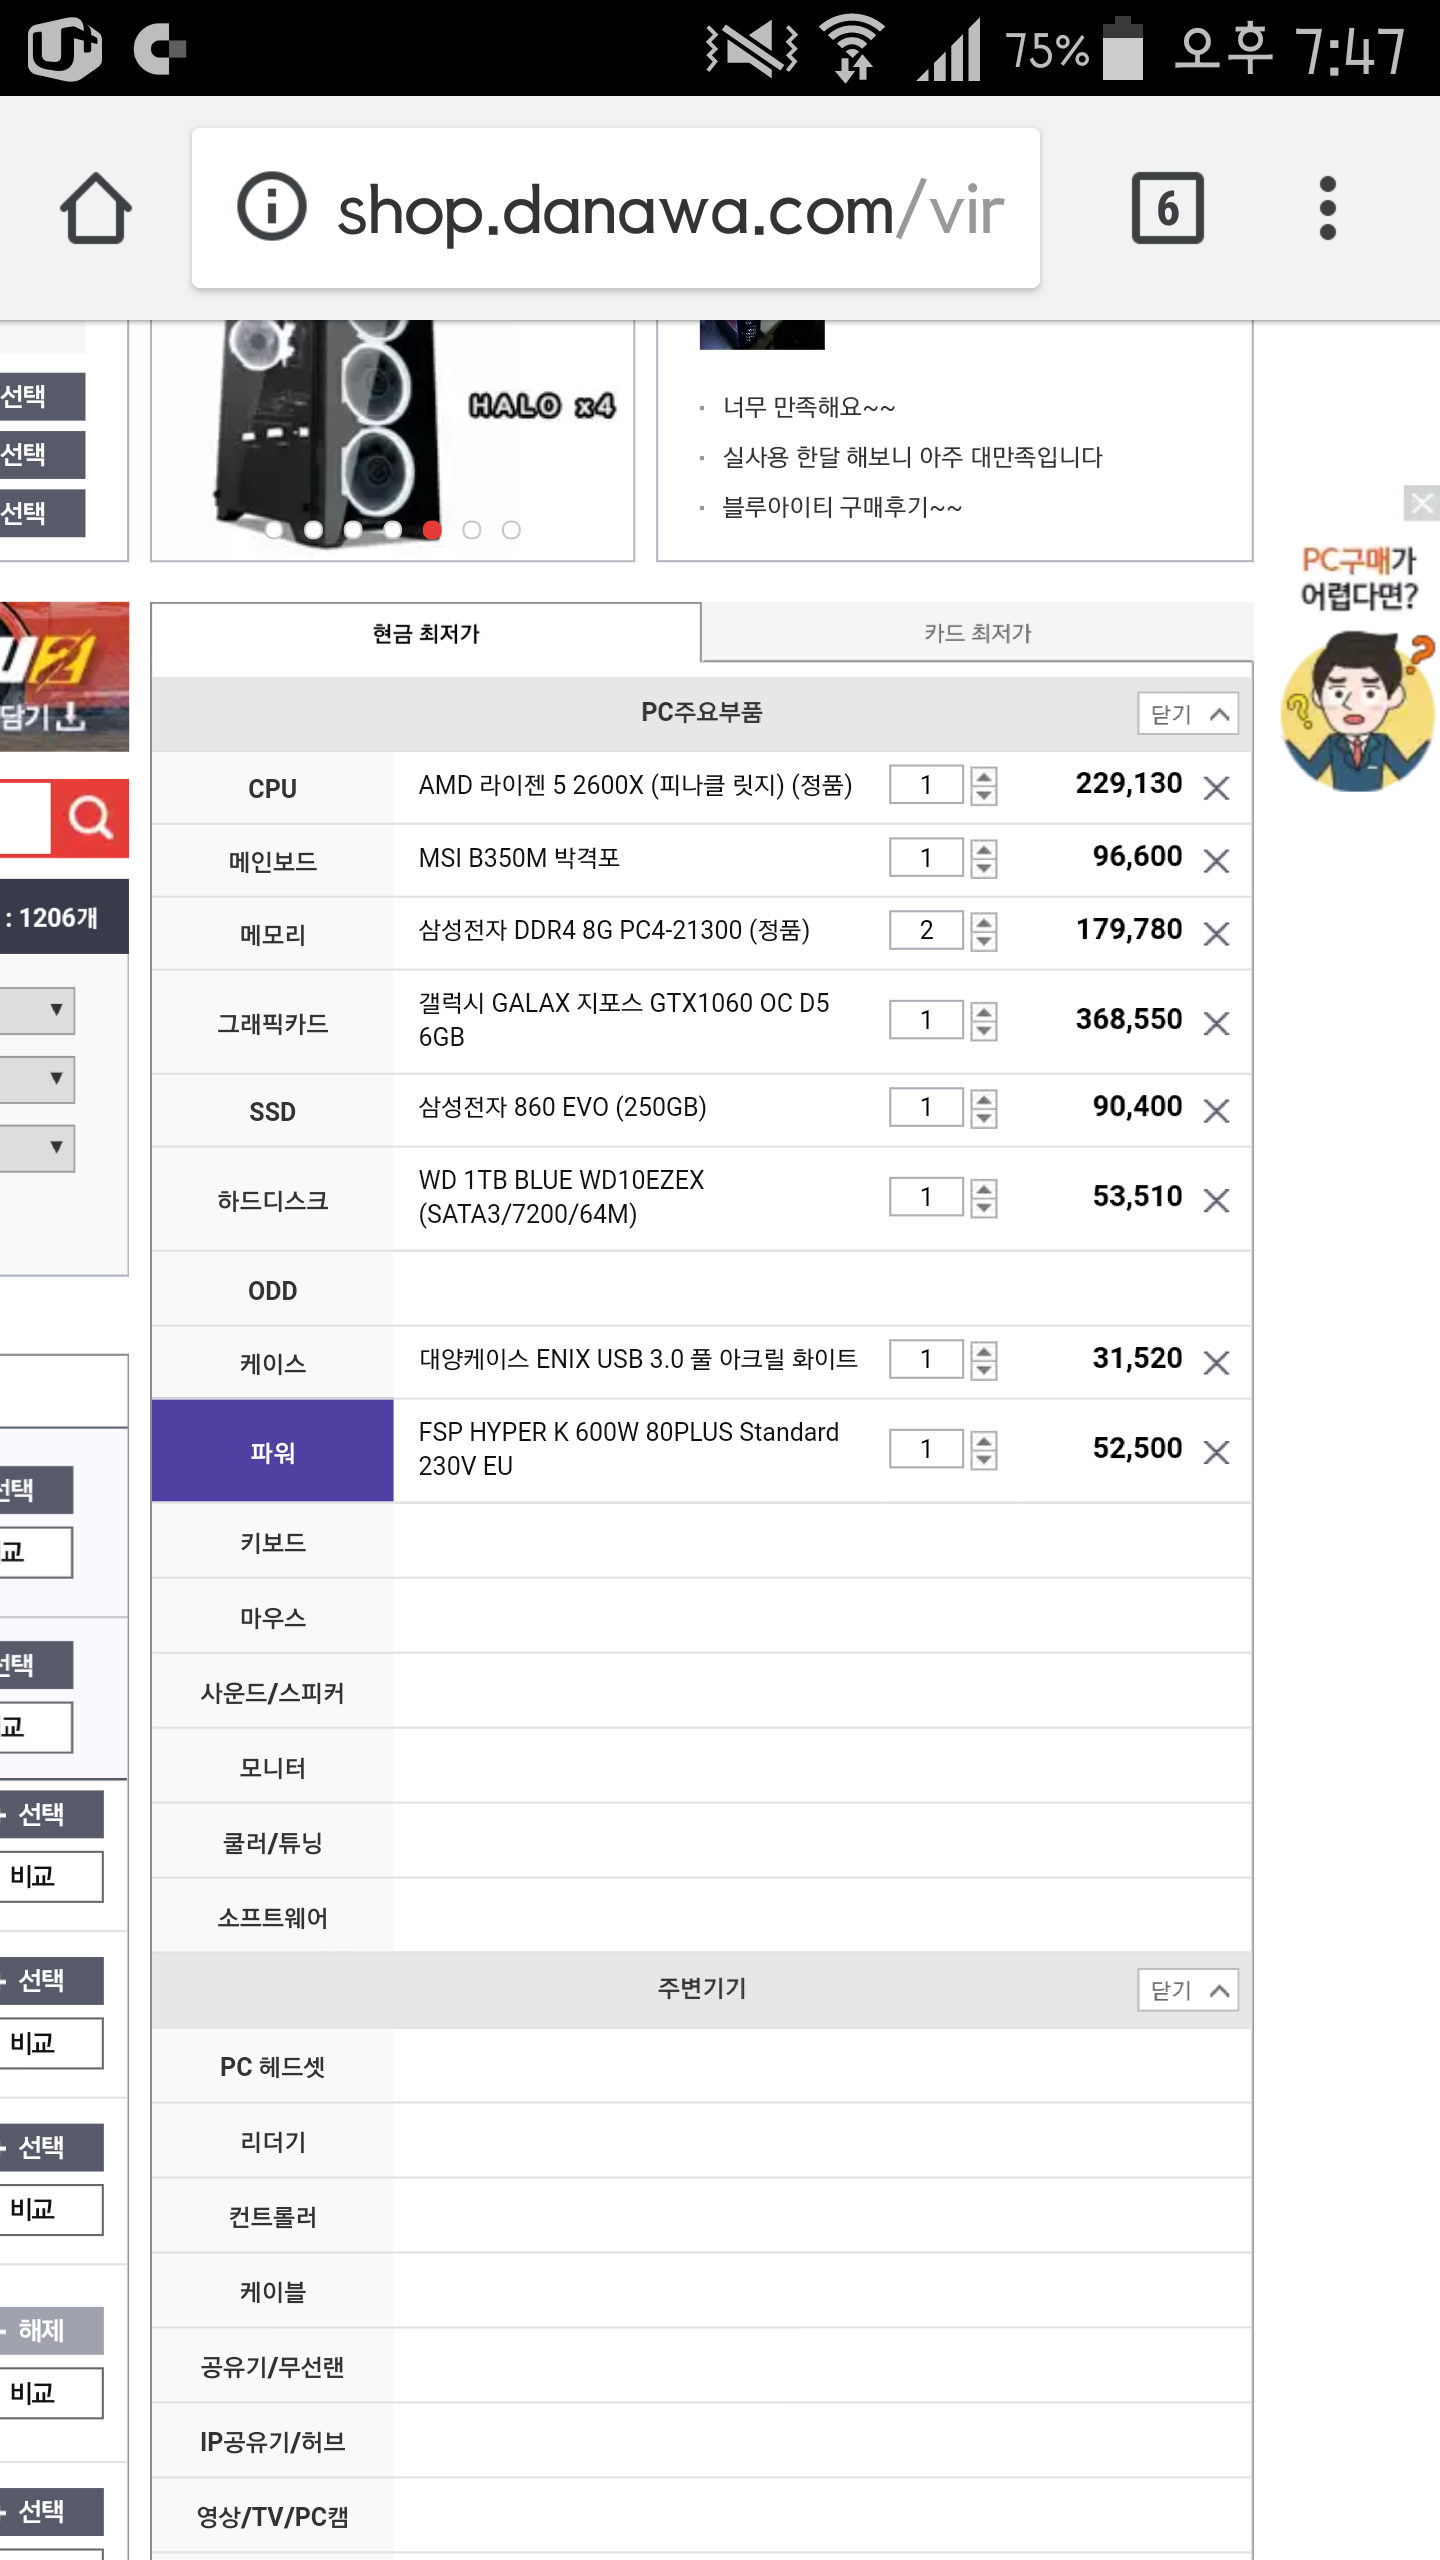
Task: Remove the CPU AMD Ryzen 5 2600X item
Action: pos(1216,788)
